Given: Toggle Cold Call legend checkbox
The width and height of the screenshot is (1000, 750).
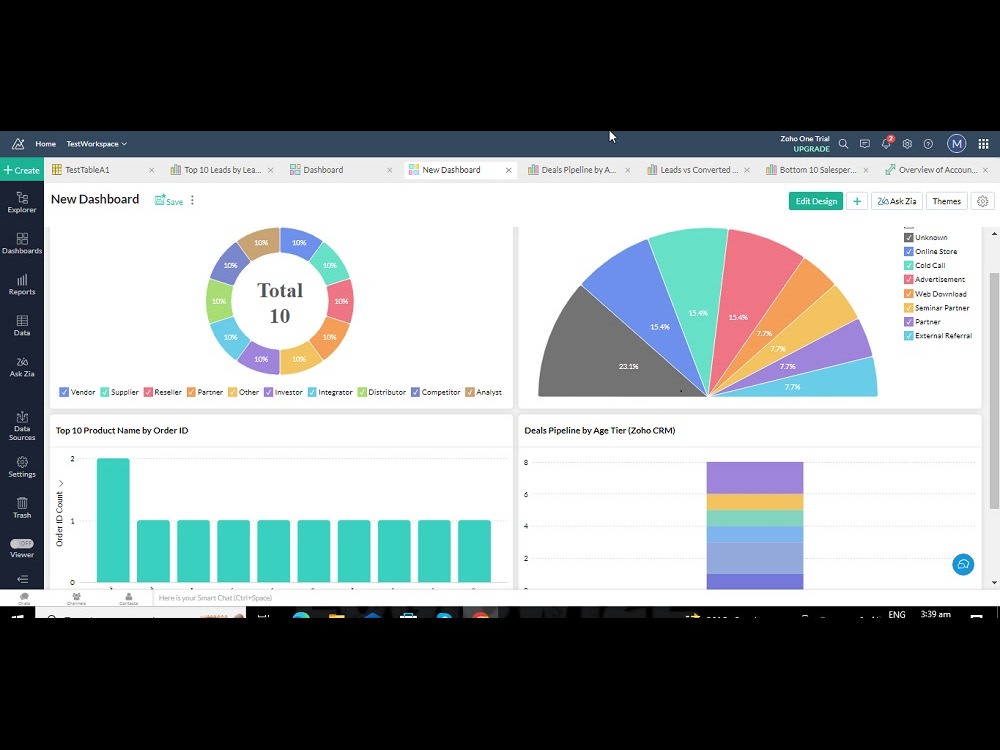Looking at the screenshot, I should [x=909, y=265].
